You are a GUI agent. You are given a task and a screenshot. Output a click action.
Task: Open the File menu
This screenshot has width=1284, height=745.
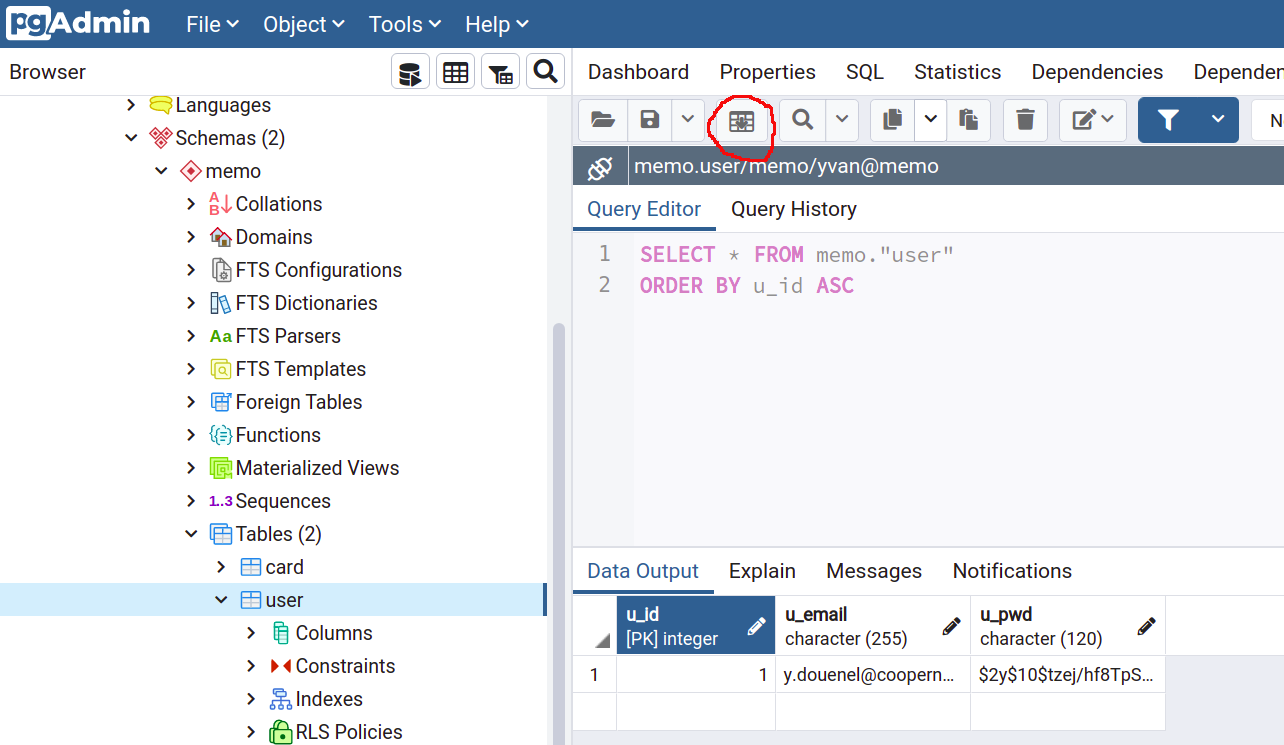point(213,24)
